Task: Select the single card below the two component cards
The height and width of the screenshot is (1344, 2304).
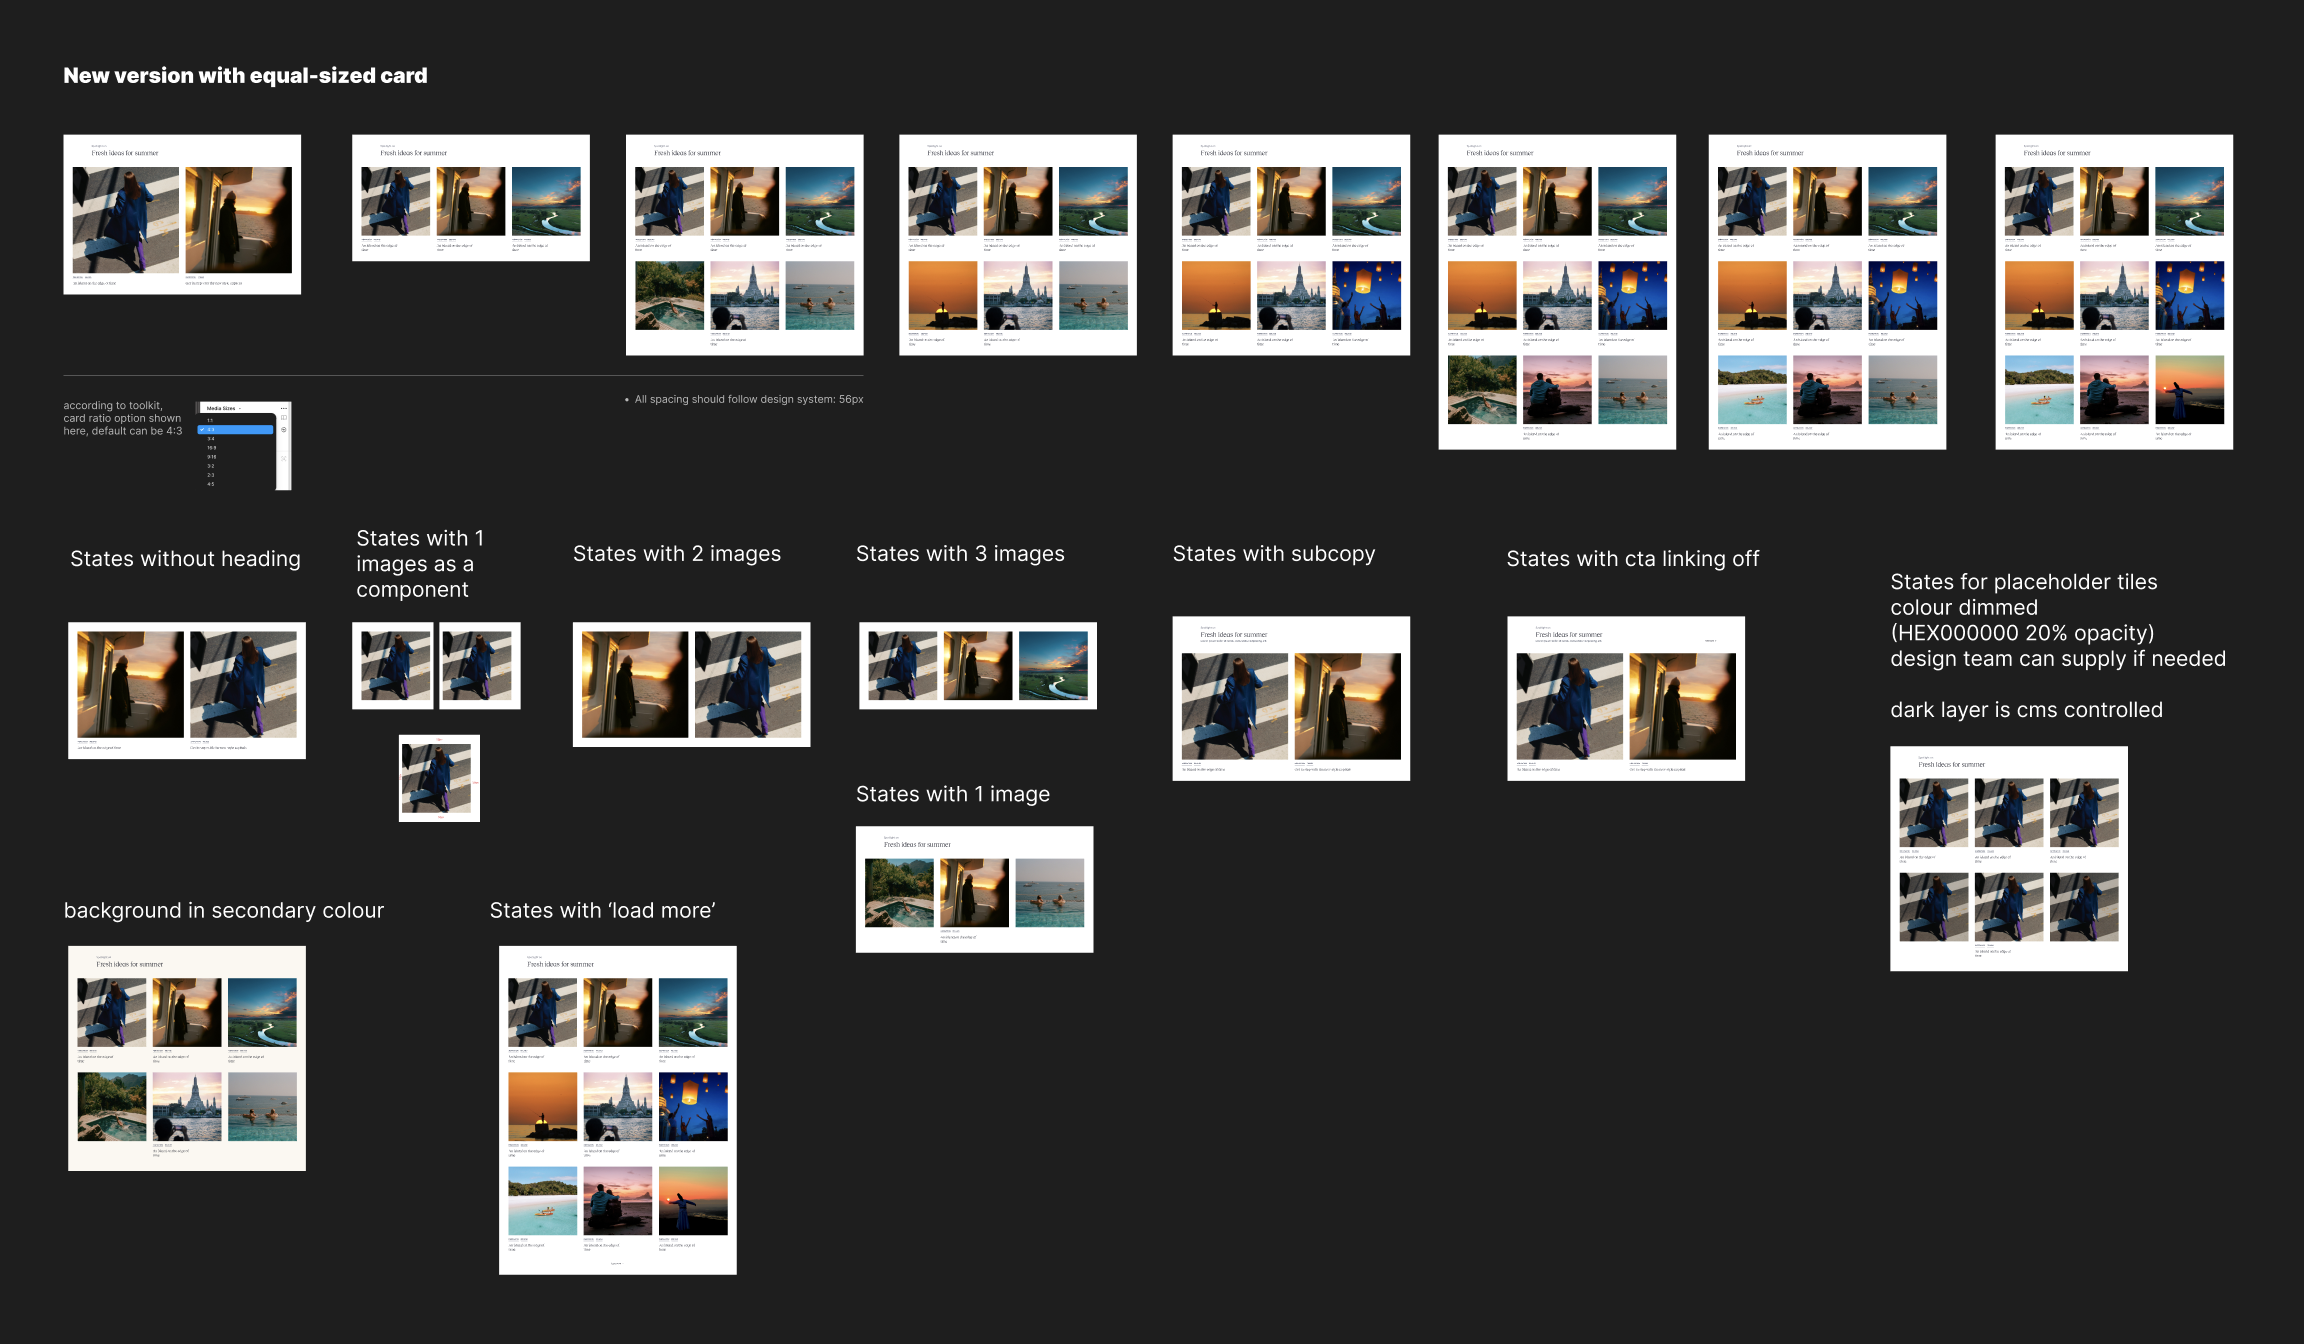Action: pos(439,778)
